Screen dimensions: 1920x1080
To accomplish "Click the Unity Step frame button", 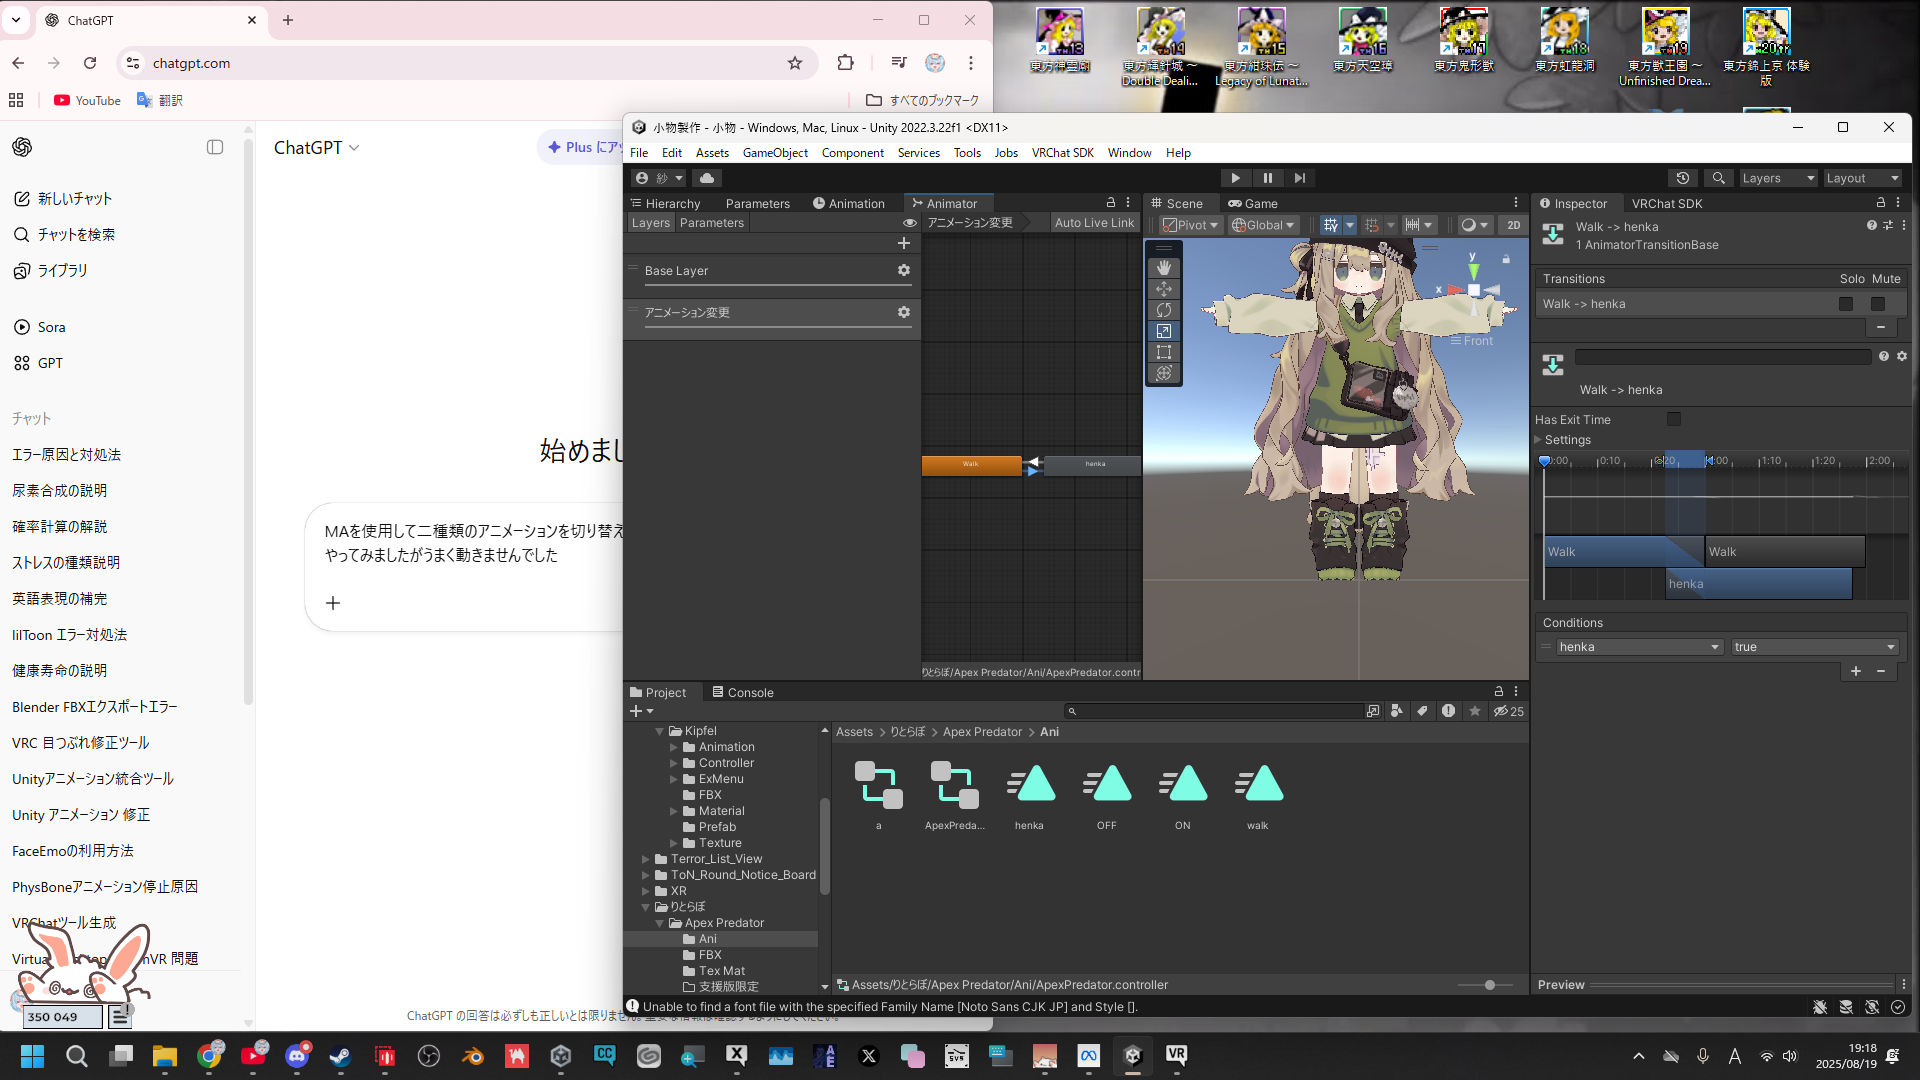I will (x=1300, y=178).
